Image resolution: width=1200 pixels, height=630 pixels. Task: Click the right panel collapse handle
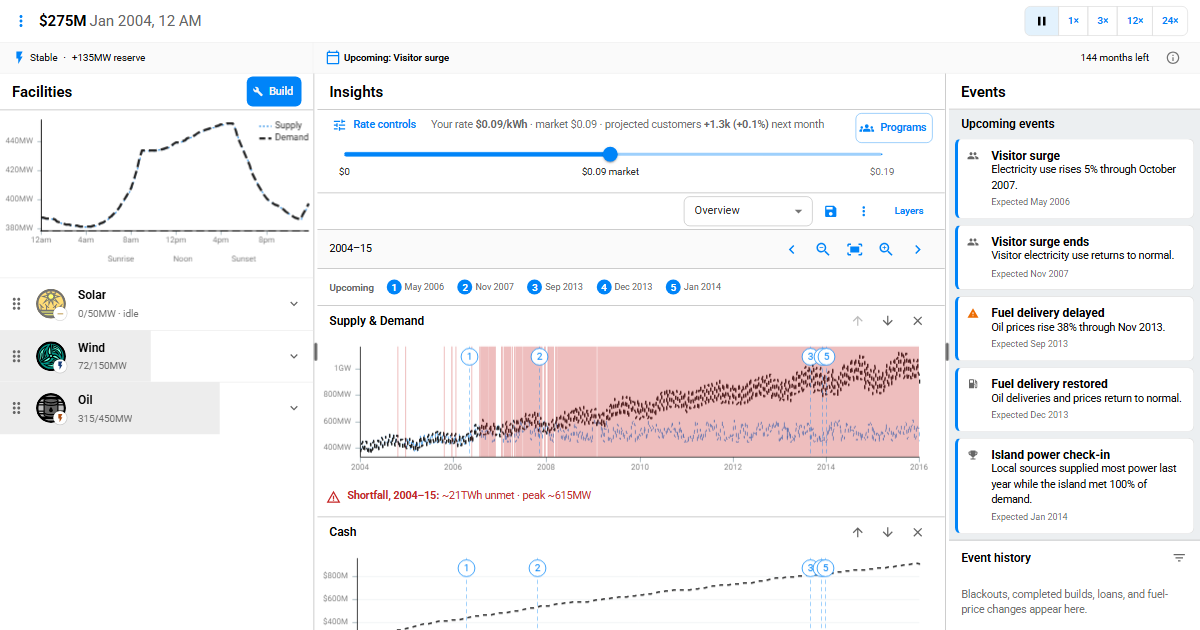946,351
